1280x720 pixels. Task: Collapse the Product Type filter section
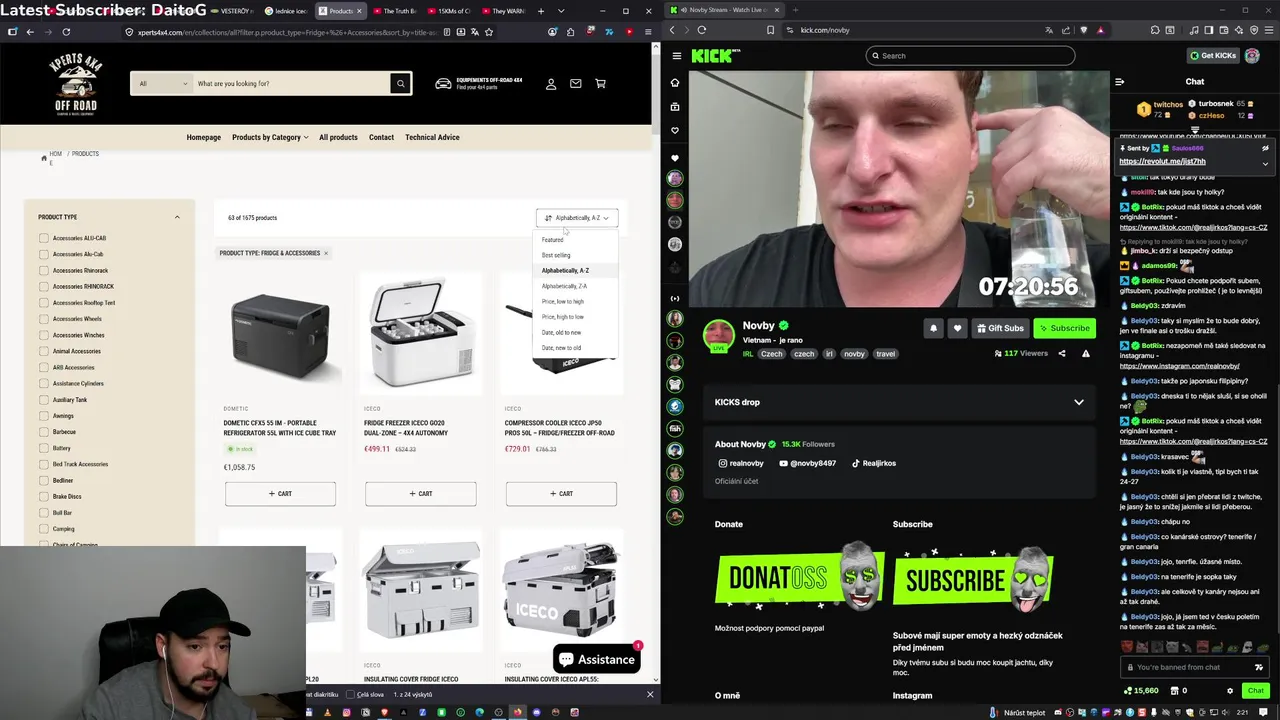(x=177, y=217)
